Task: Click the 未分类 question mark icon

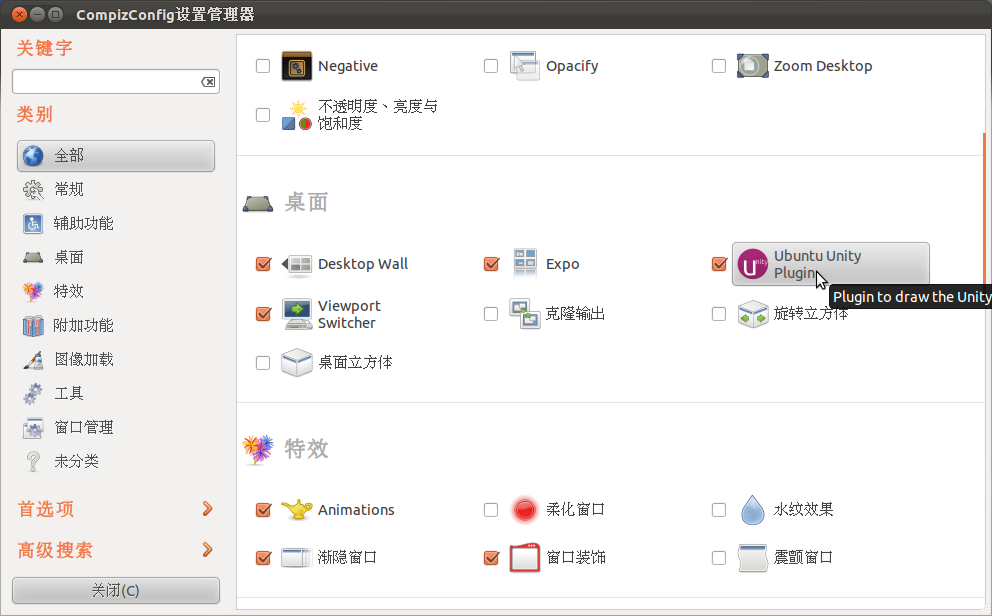Action: (33, 462)
